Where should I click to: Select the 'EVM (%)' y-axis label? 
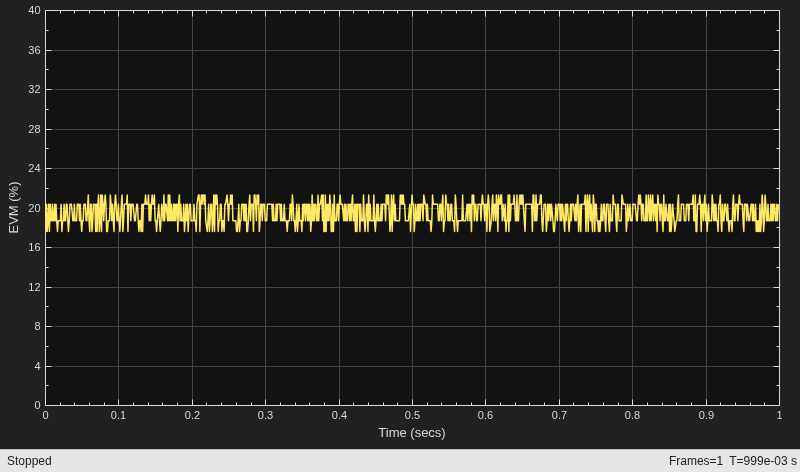(14, 208)
